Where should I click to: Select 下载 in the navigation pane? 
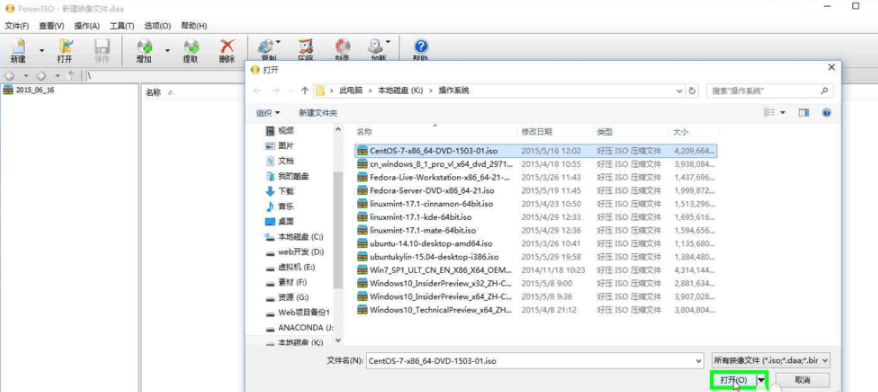pyautogui.click(x=286, y=192)
